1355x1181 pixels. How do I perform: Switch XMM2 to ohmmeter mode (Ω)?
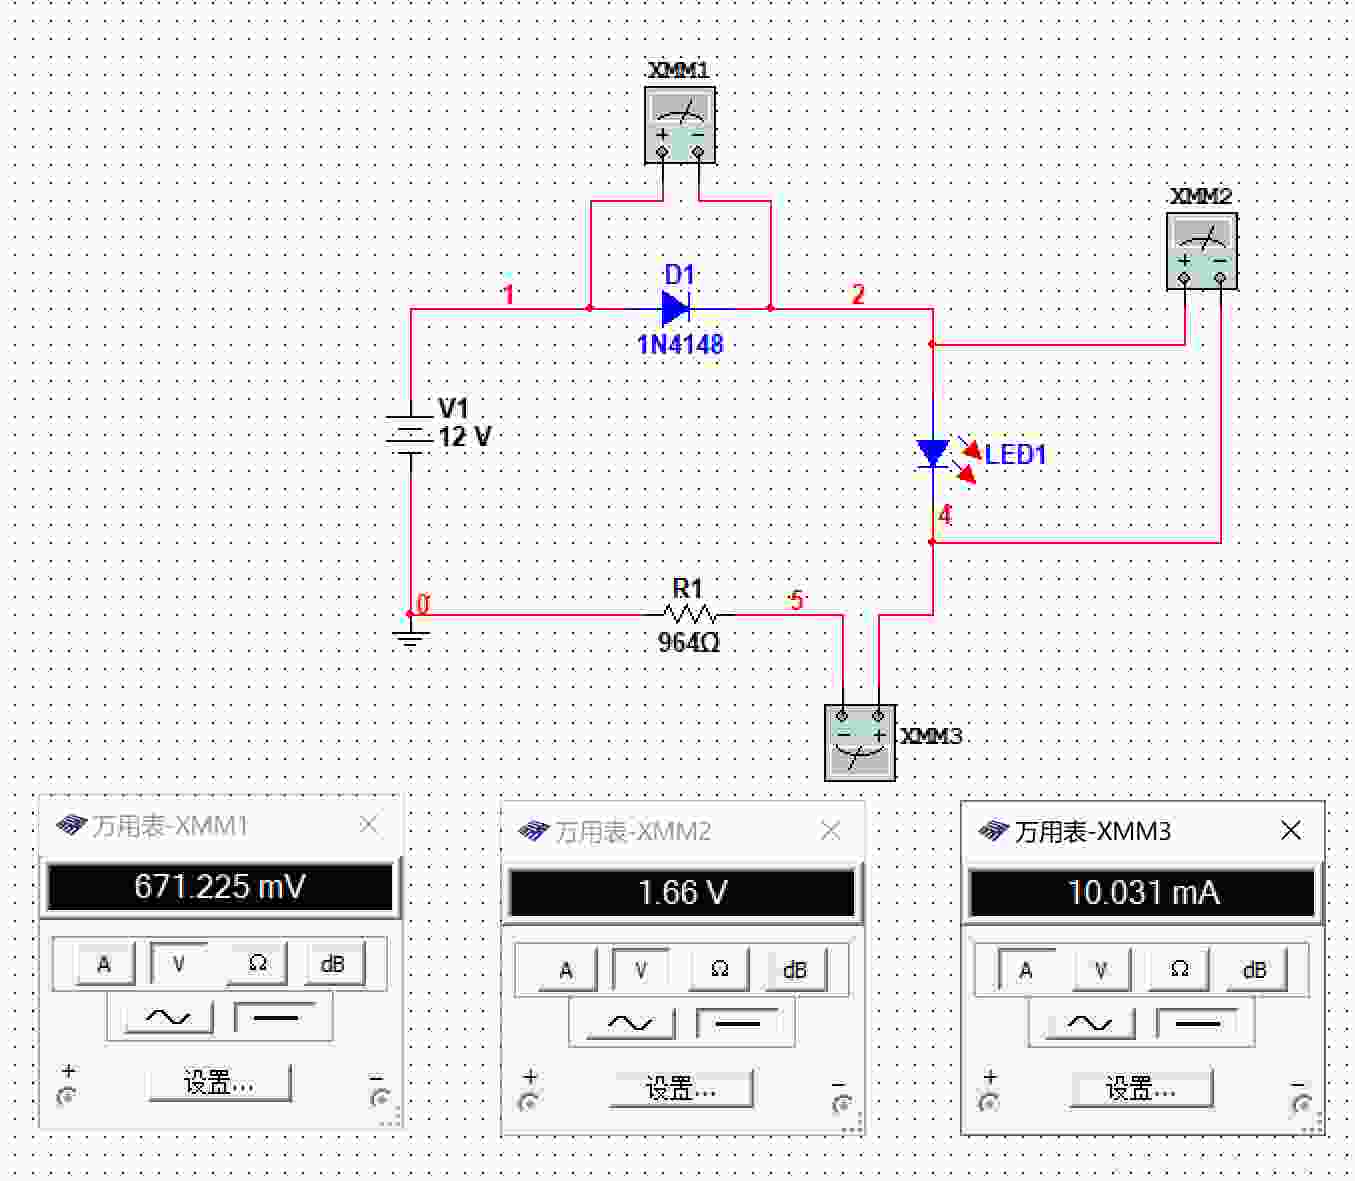click(x=720, y=970)
